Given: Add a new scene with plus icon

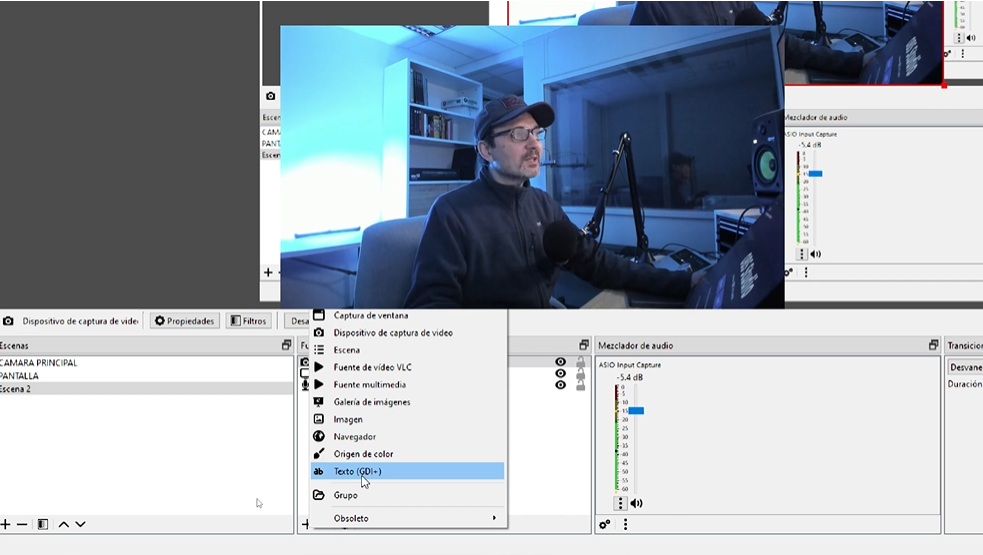Looking at the screenshot, I should [5, 524].
